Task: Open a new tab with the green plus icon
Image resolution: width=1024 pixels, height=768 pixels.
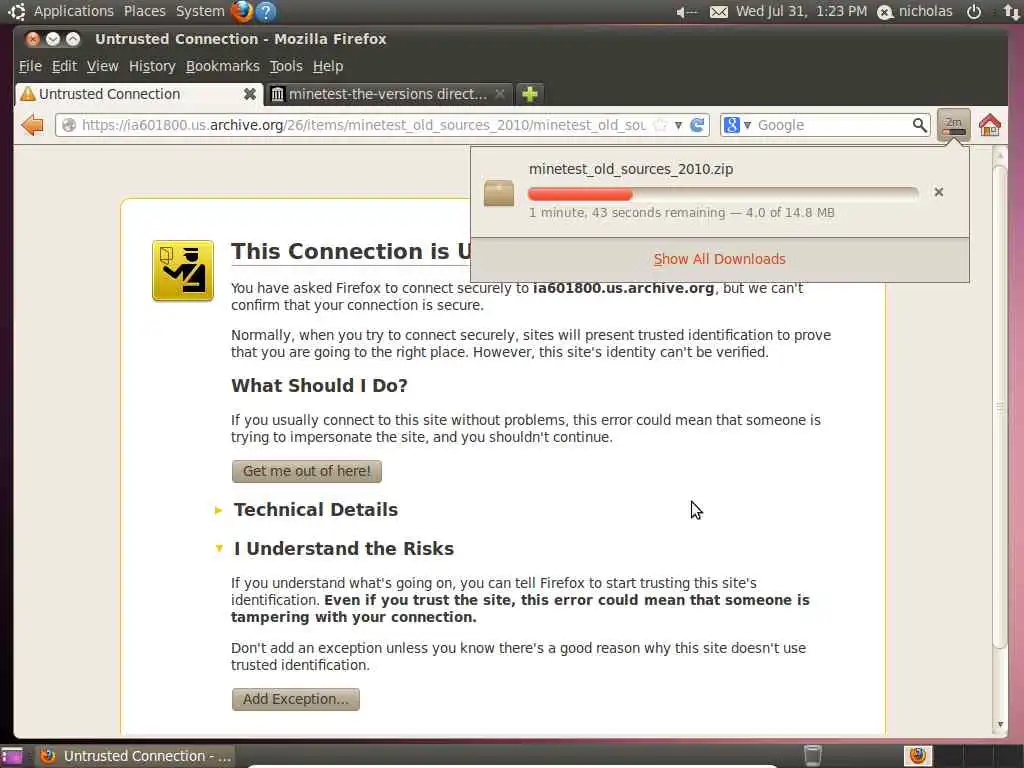Action: pyautogui.click(x=530, y=94)
